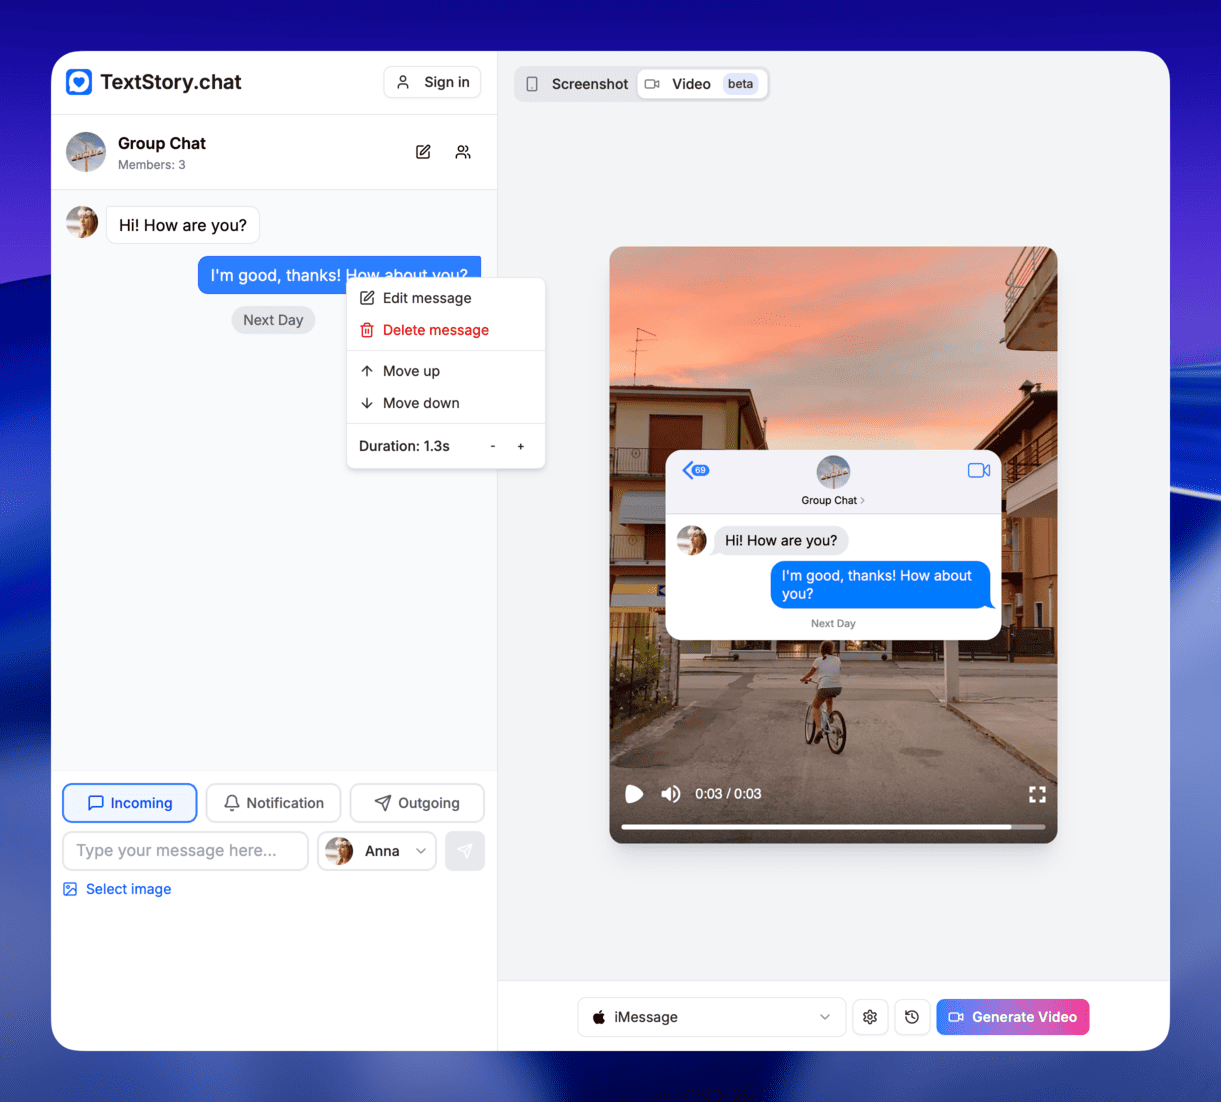Switch to Outgoing message type
1221x1102 pixels.
click(417, 803)
